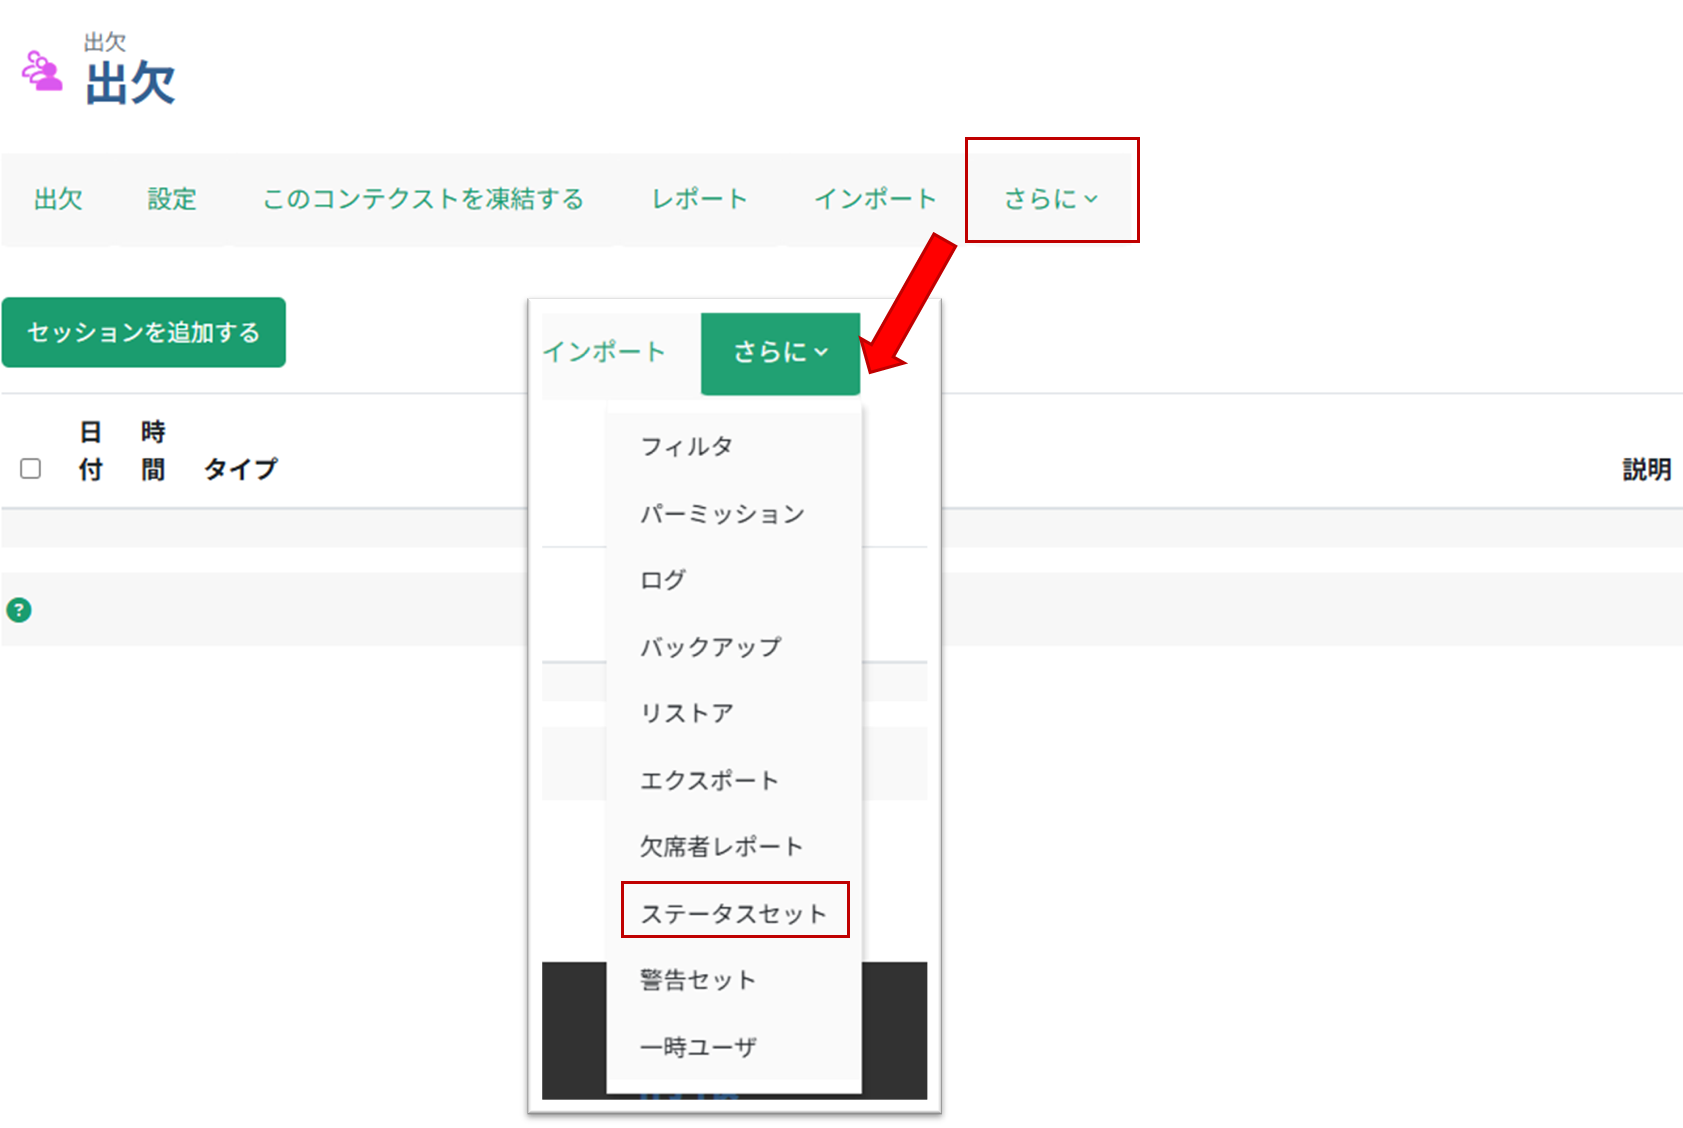
Task: Choose ステータスセット from the menu
Action: pyautogui.click(x=735, y=911)
